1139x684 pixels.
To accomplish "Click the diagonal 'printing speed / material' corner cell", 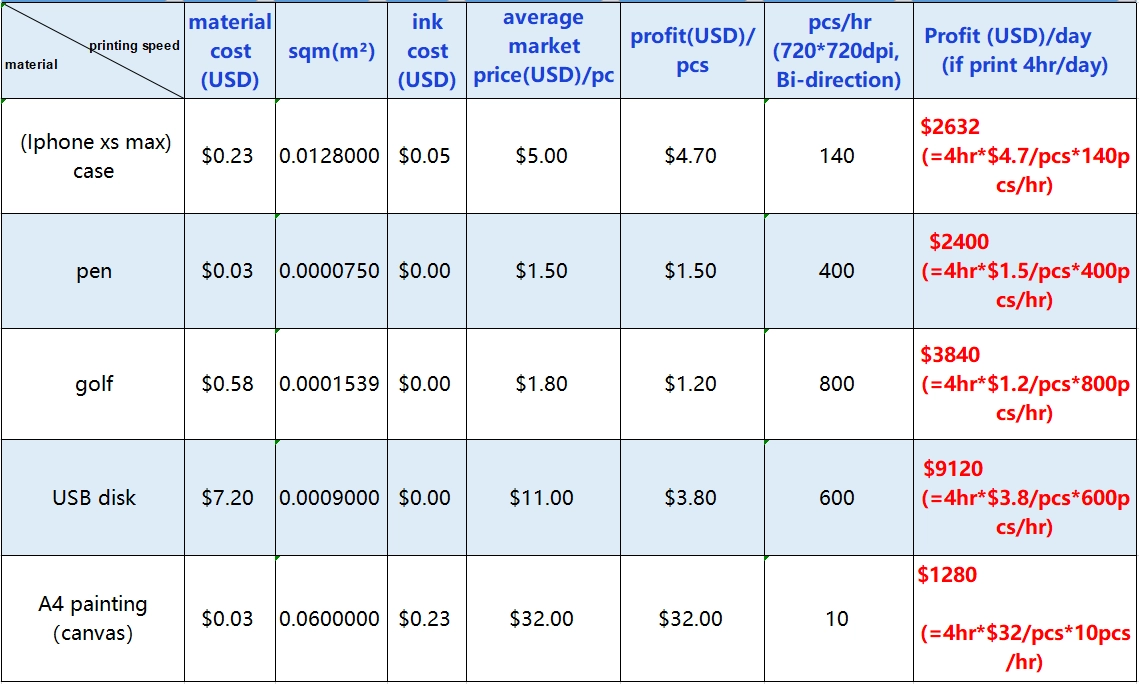I will (x=93, y=51).
